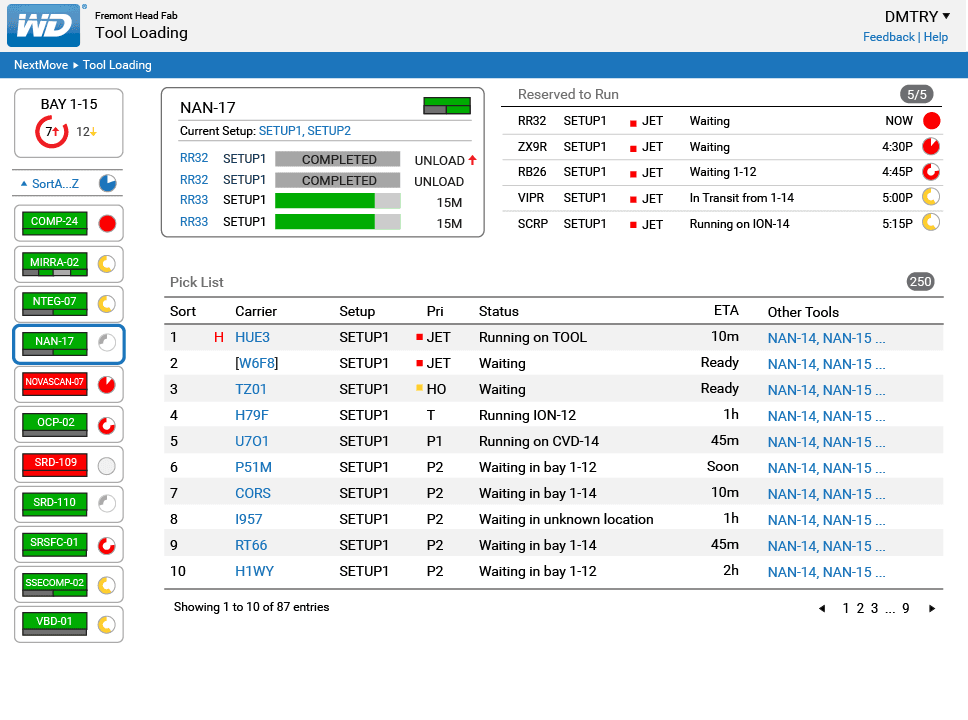Click the BAY 1-15 wafer flow gauge

pyautogui.click(x=50, y=131)
